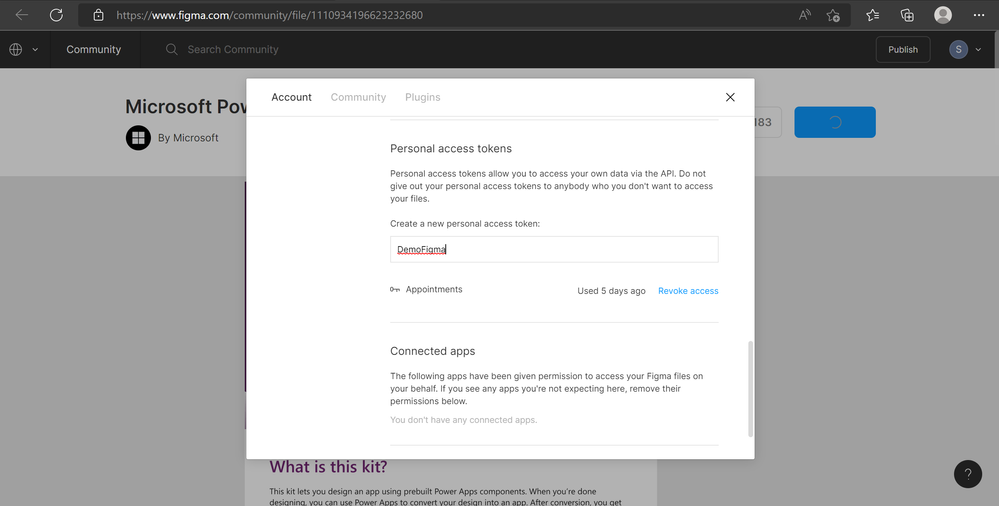
Task: Click the Connected apps heading
Action: click(x=433, y=351)
